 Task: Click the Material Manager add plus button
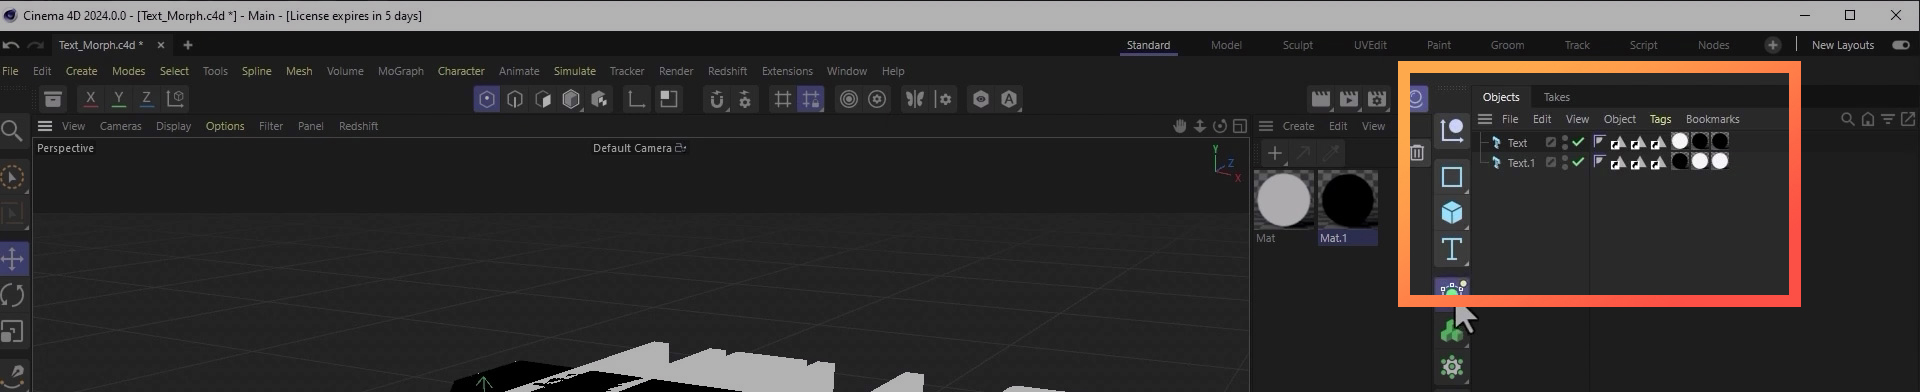(x=1274, y=153)
